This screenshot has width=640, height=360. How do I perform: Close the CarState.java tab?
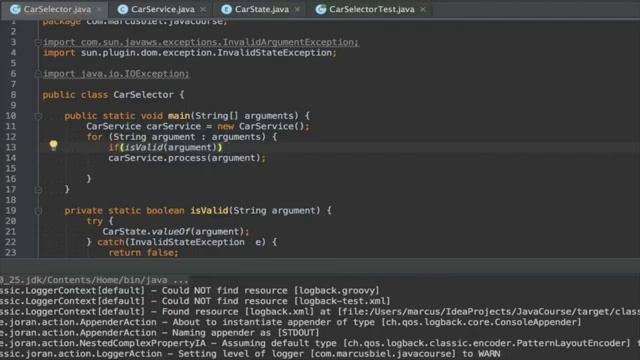coord(297,9)
